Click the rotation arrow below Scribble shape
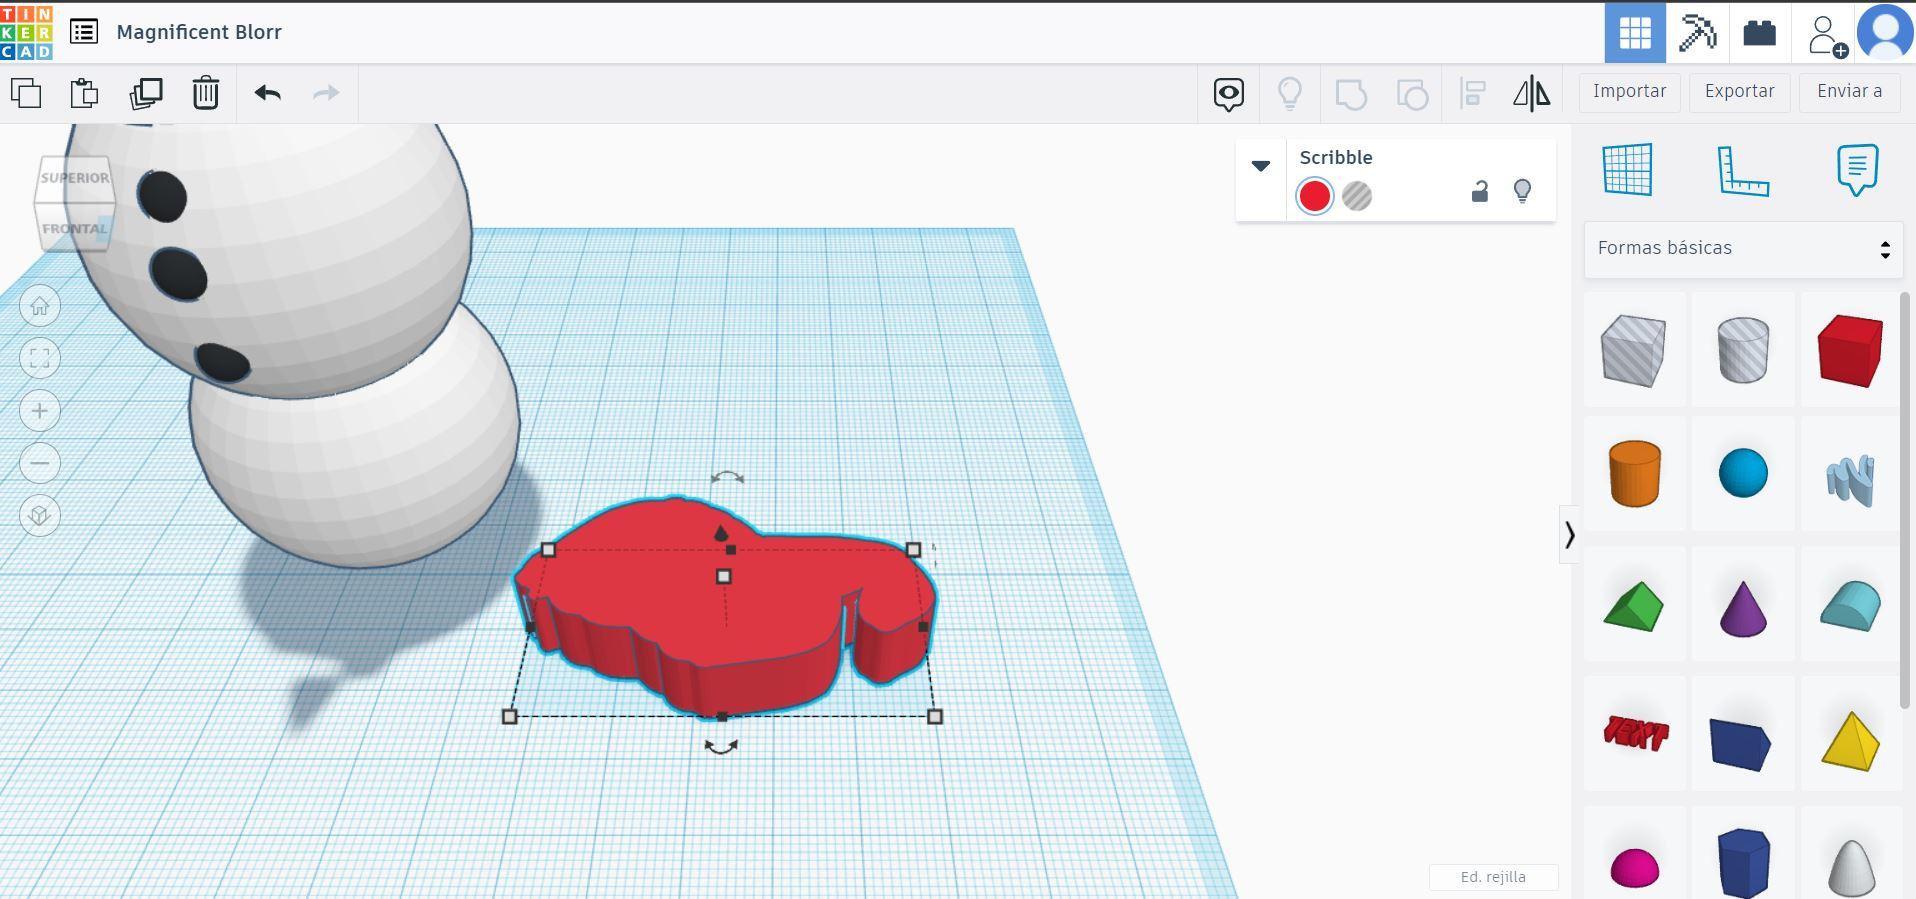This screenshot has width=1916, height=899. click(x=721, y=747)
